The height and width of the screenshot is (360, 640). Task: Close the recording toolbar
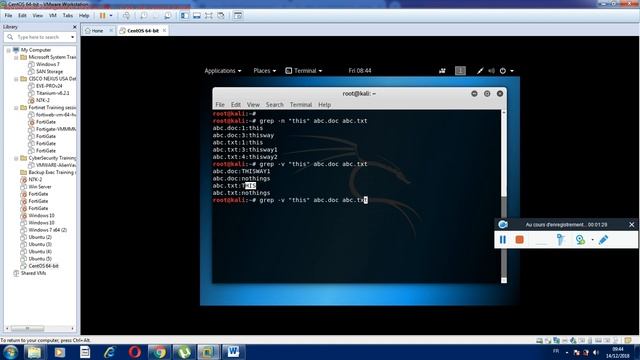pos(631,224)
